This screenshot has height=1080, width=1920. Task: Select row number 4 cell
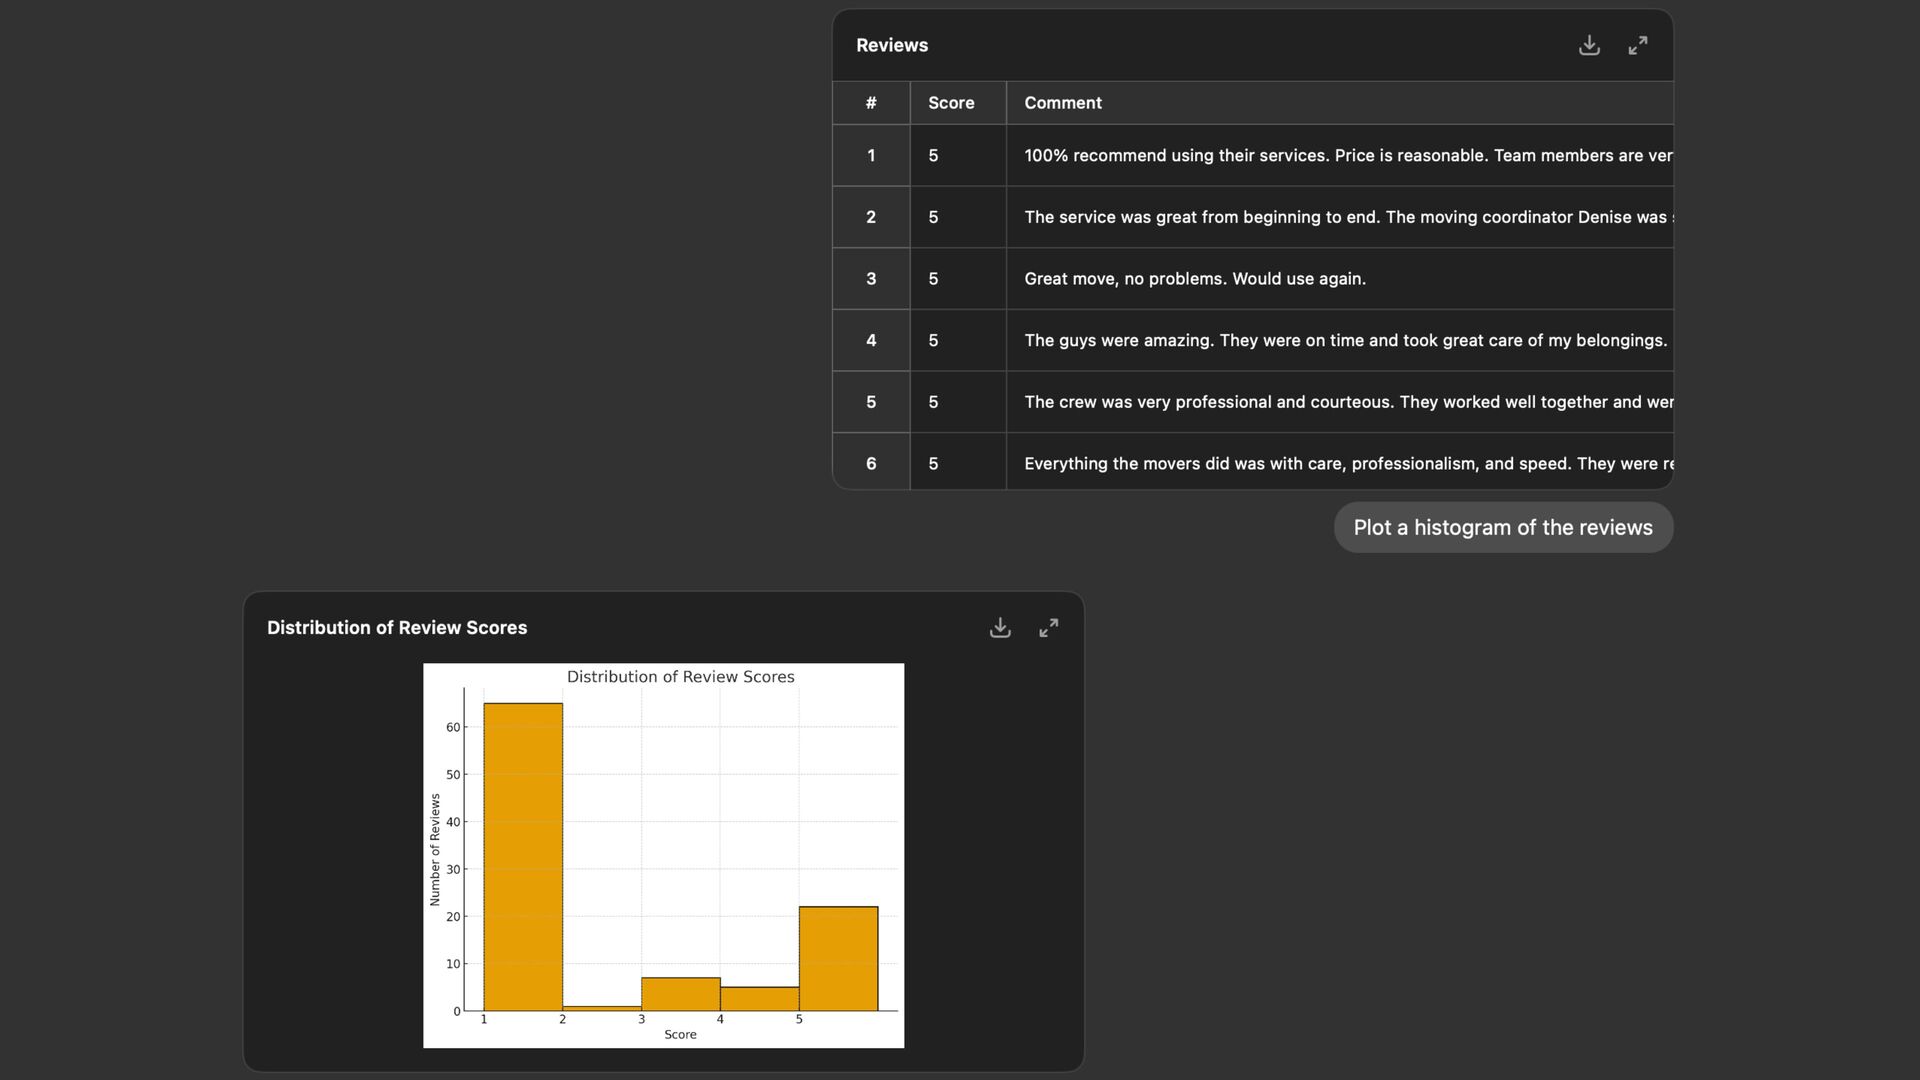tap(871, 341)
